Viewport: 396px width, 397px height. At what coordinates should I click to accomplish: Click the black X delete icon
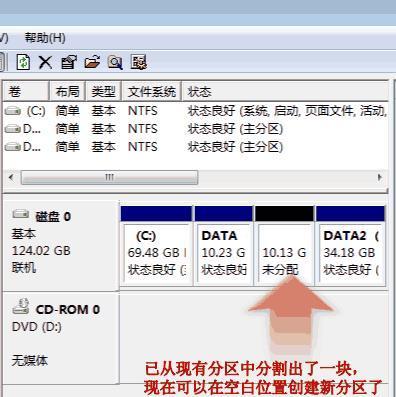coord(45,62)
